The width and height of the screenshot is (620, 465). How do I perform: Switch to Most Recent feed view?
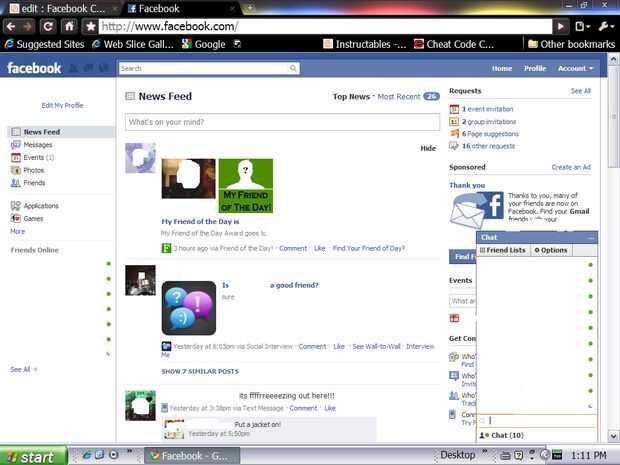(x=399, y=96)
